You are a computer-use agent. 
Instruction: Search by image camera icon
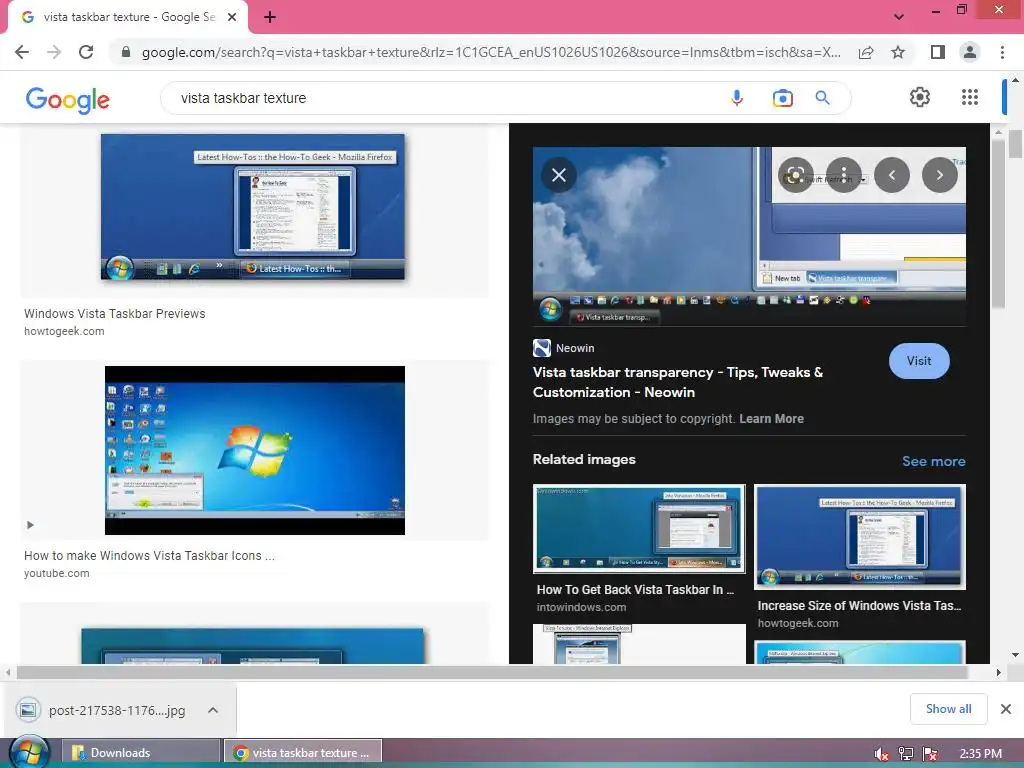(x=782, y=98)
